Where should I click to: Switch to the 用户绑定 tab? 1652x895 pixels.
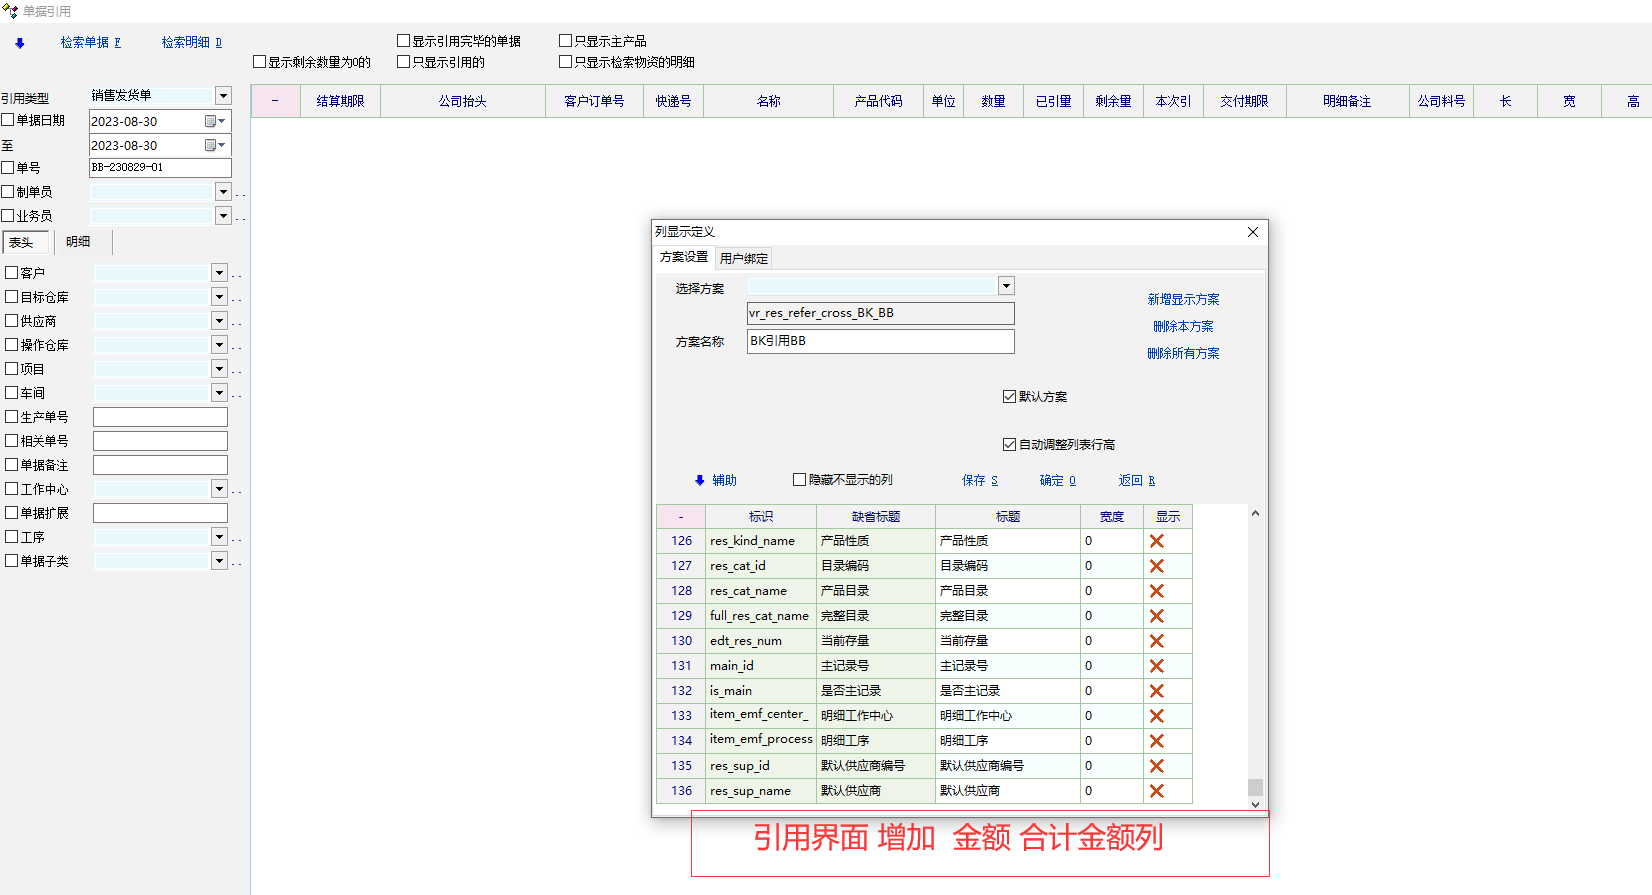[x=744, y=259]
